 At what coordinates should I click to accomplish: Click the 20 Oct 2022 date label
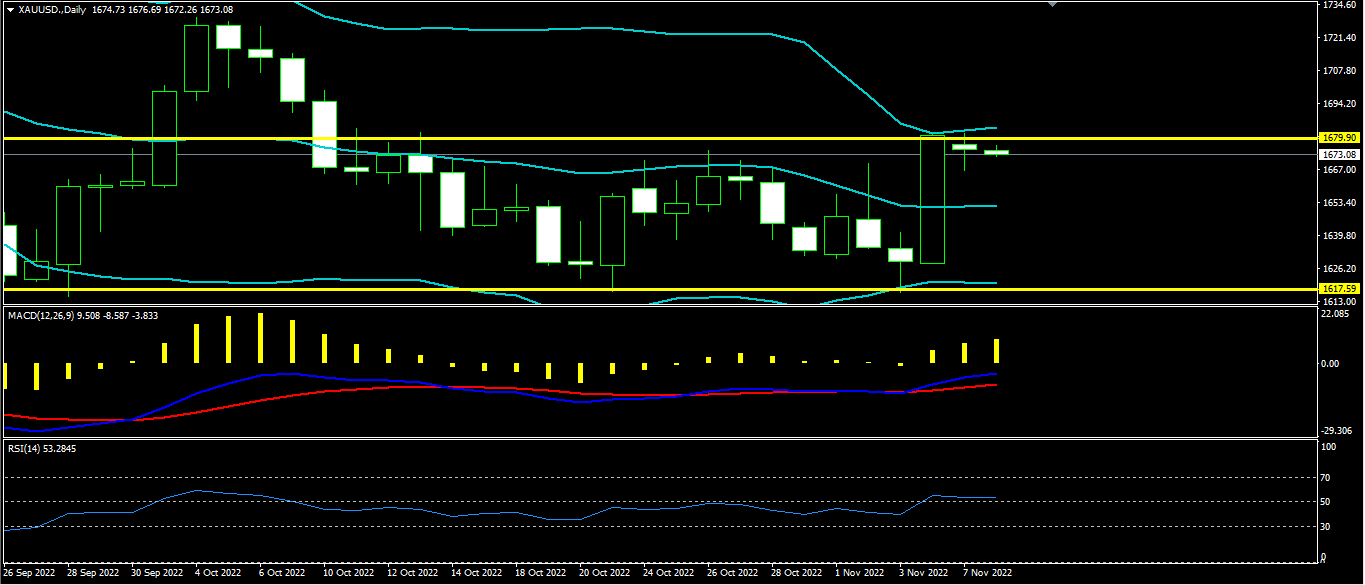(x=605, y=574)
